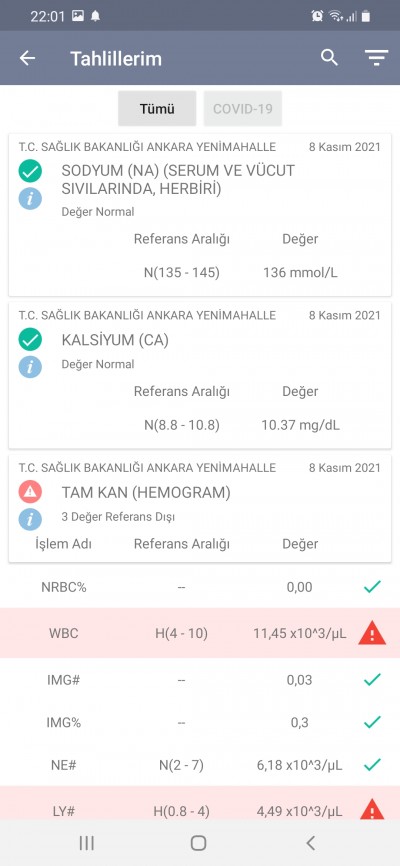Open Android recent apps button
This screenshot has width=400, height=866.
coord(87,843)
